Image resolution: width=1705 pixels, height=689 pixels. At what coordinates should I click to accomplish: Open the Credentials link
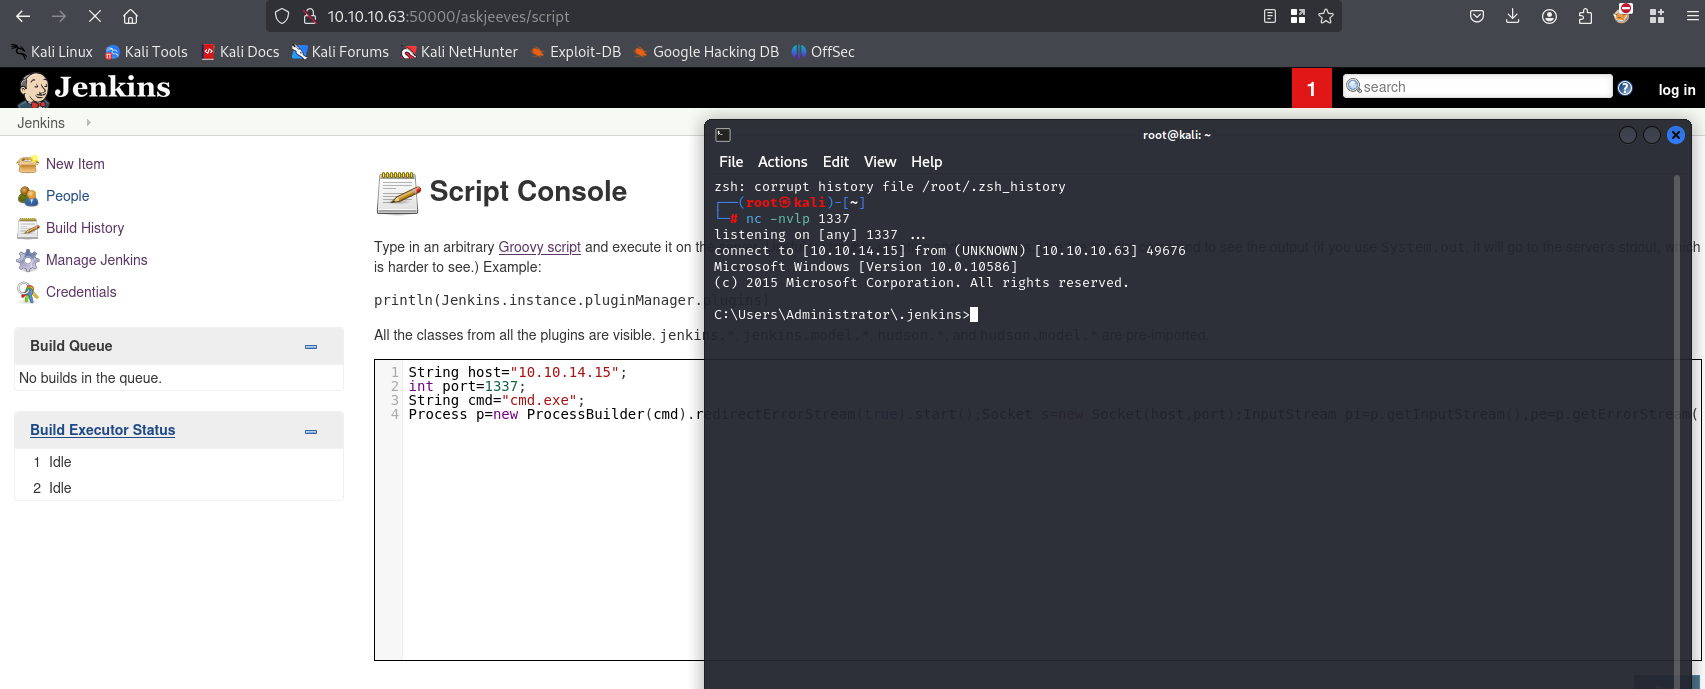click(x=81, y=292)
